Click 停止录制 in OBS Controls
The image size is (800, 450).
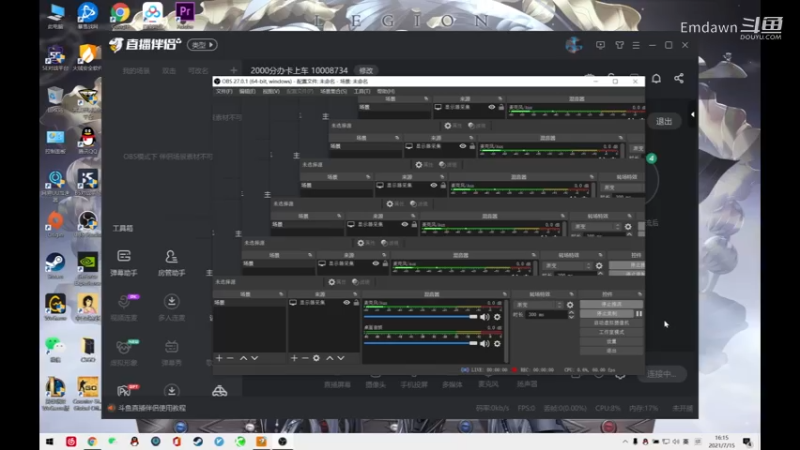607,313
